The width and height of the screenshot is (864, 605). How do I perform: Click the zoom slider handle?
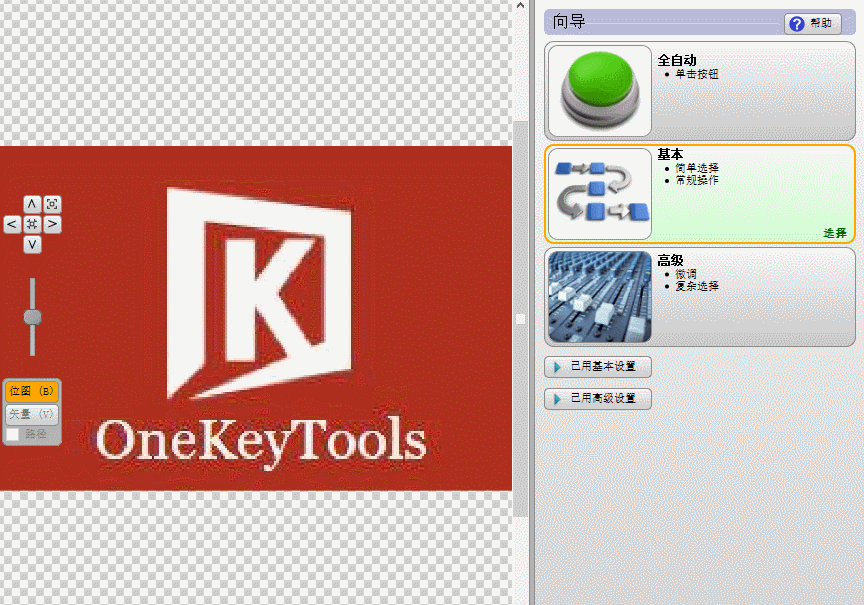coord(33,317)
